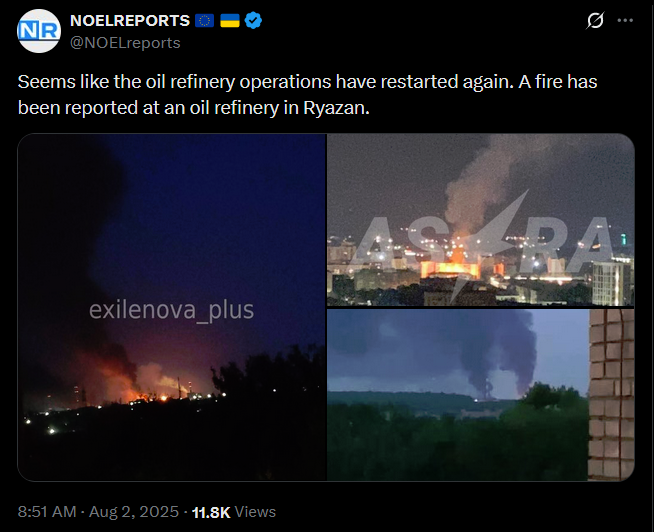654x532 pixels.
Task: Click the brick wall in bottom-right photo
Action: [611, 395]
